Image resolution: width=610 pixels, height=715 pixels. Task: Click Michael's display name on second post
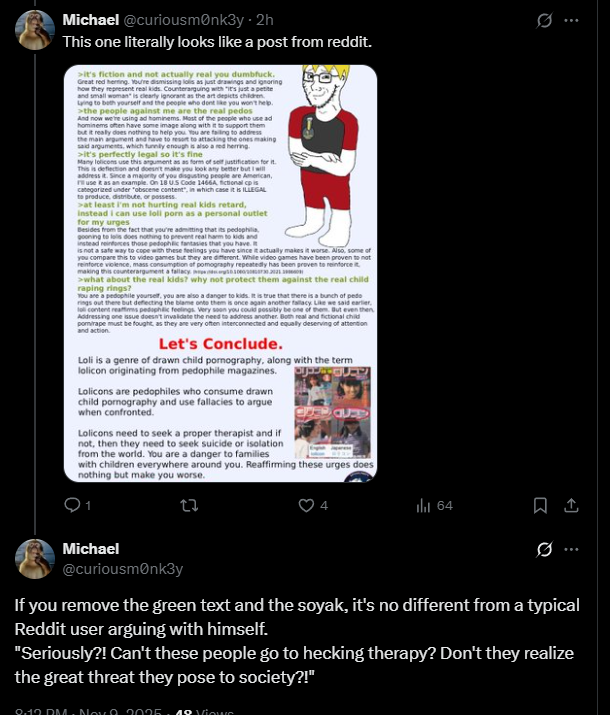pos(91,549)
